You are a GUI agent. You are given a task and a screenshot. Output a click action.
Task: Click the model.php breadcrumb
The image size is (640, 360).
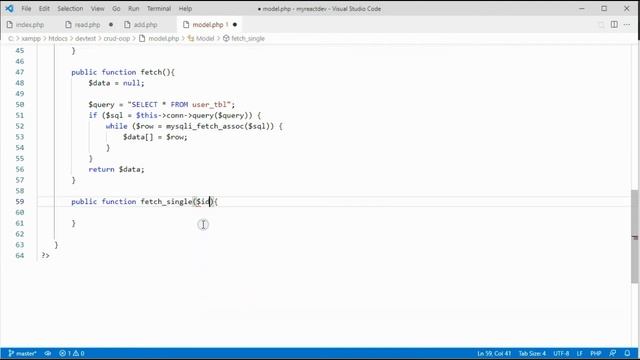point(164,38)
